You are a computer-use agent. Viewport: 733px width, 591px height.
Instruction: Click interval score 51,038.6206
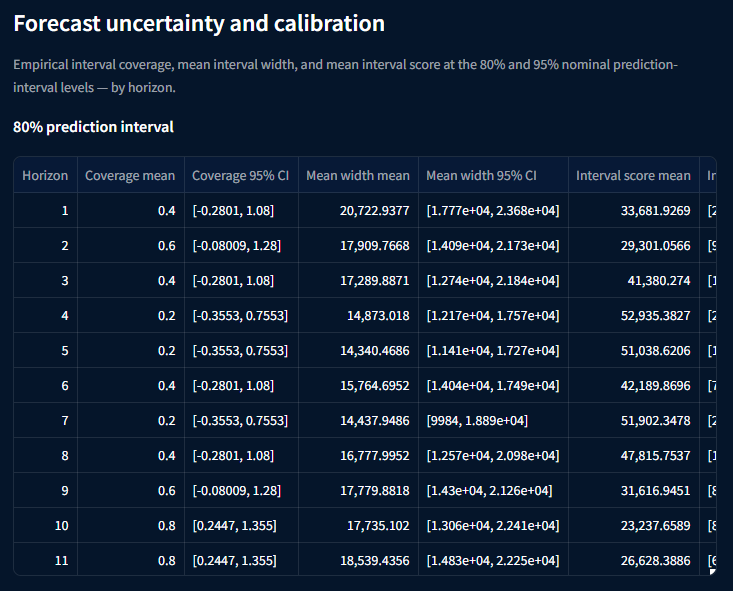633,351
